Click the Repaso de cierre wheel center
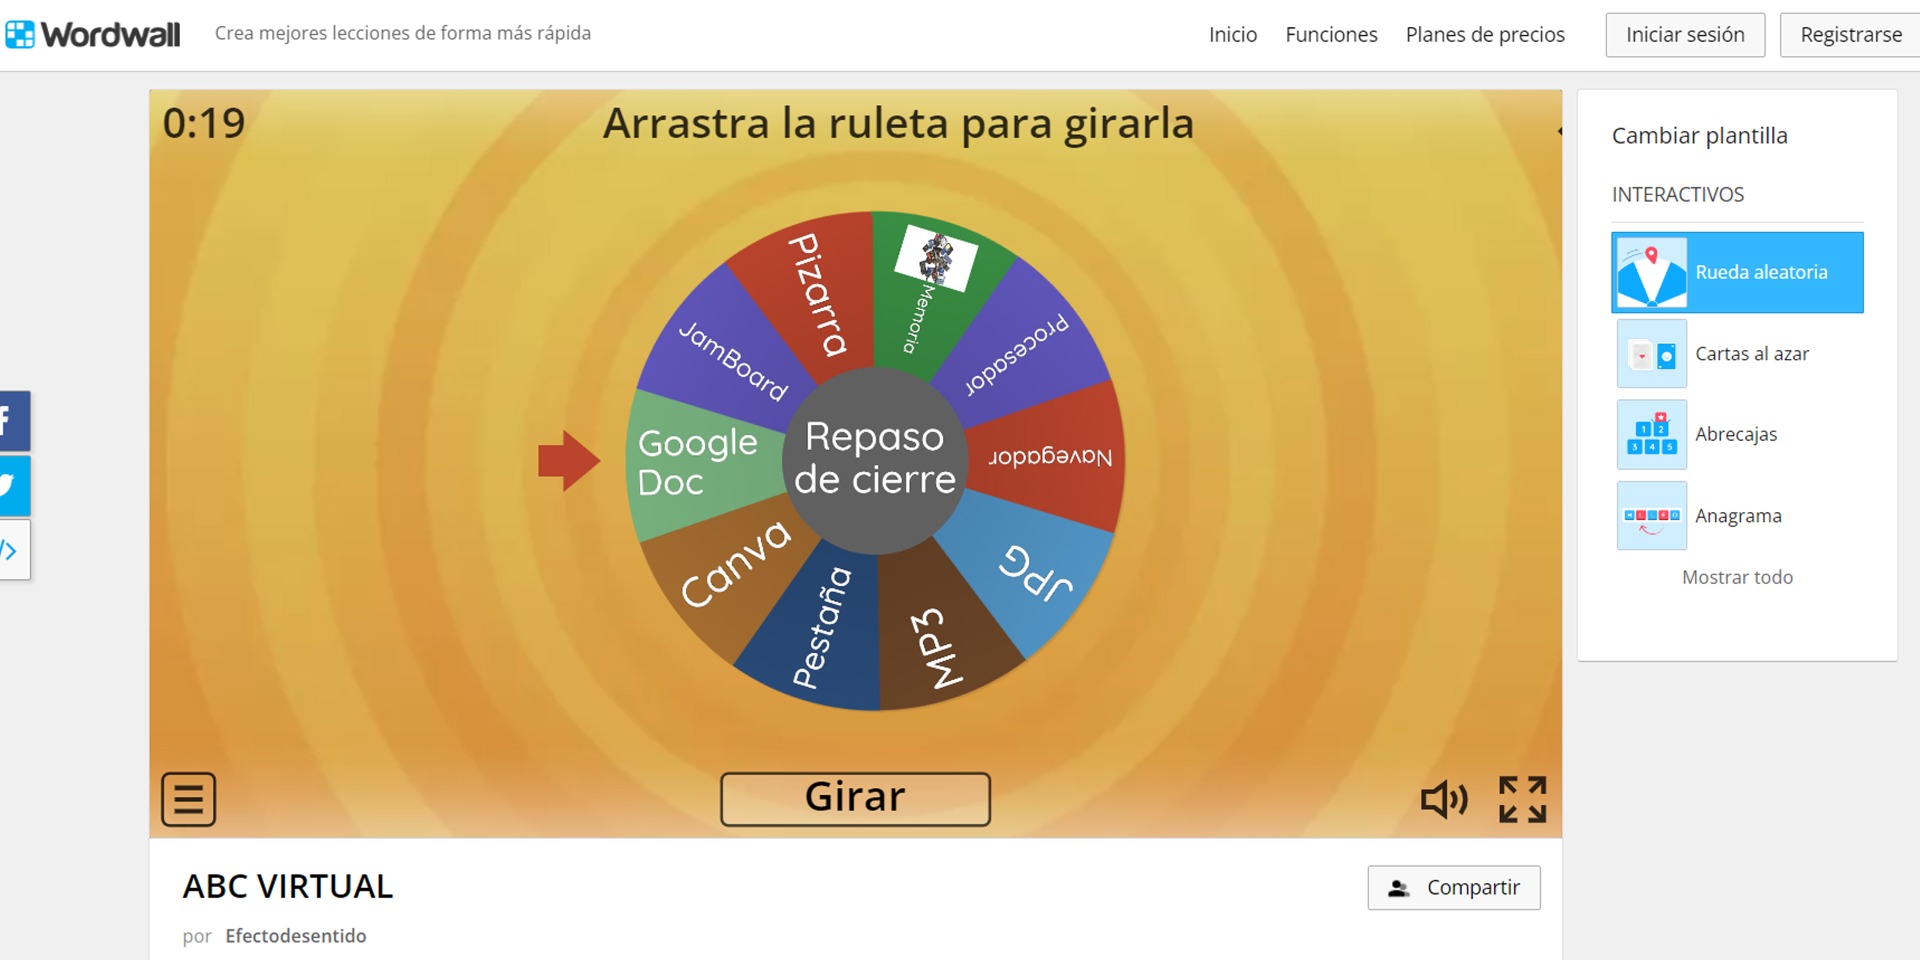Image resolution: width=1920 pixels, height=960 pixels. (875, 460)
